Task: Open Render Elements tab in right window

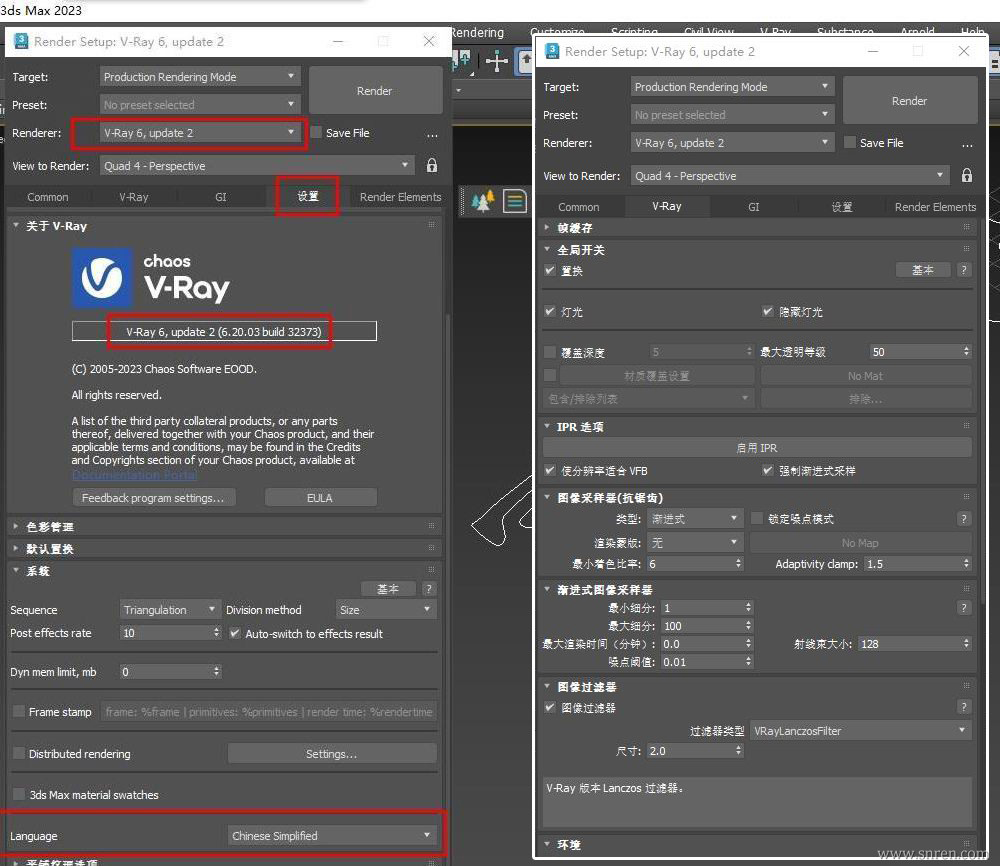Action: (935, 207)
